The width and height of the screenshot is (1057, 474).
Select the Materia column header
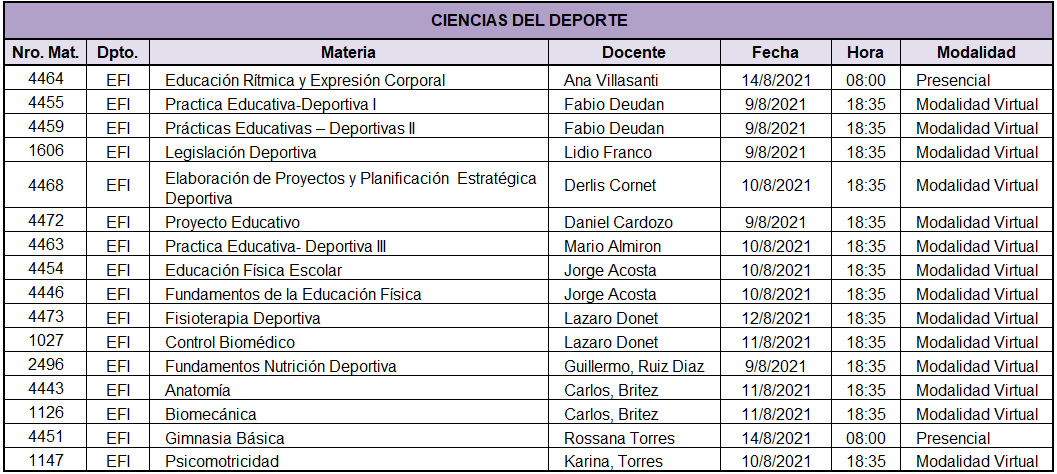(x=349, y=53)
